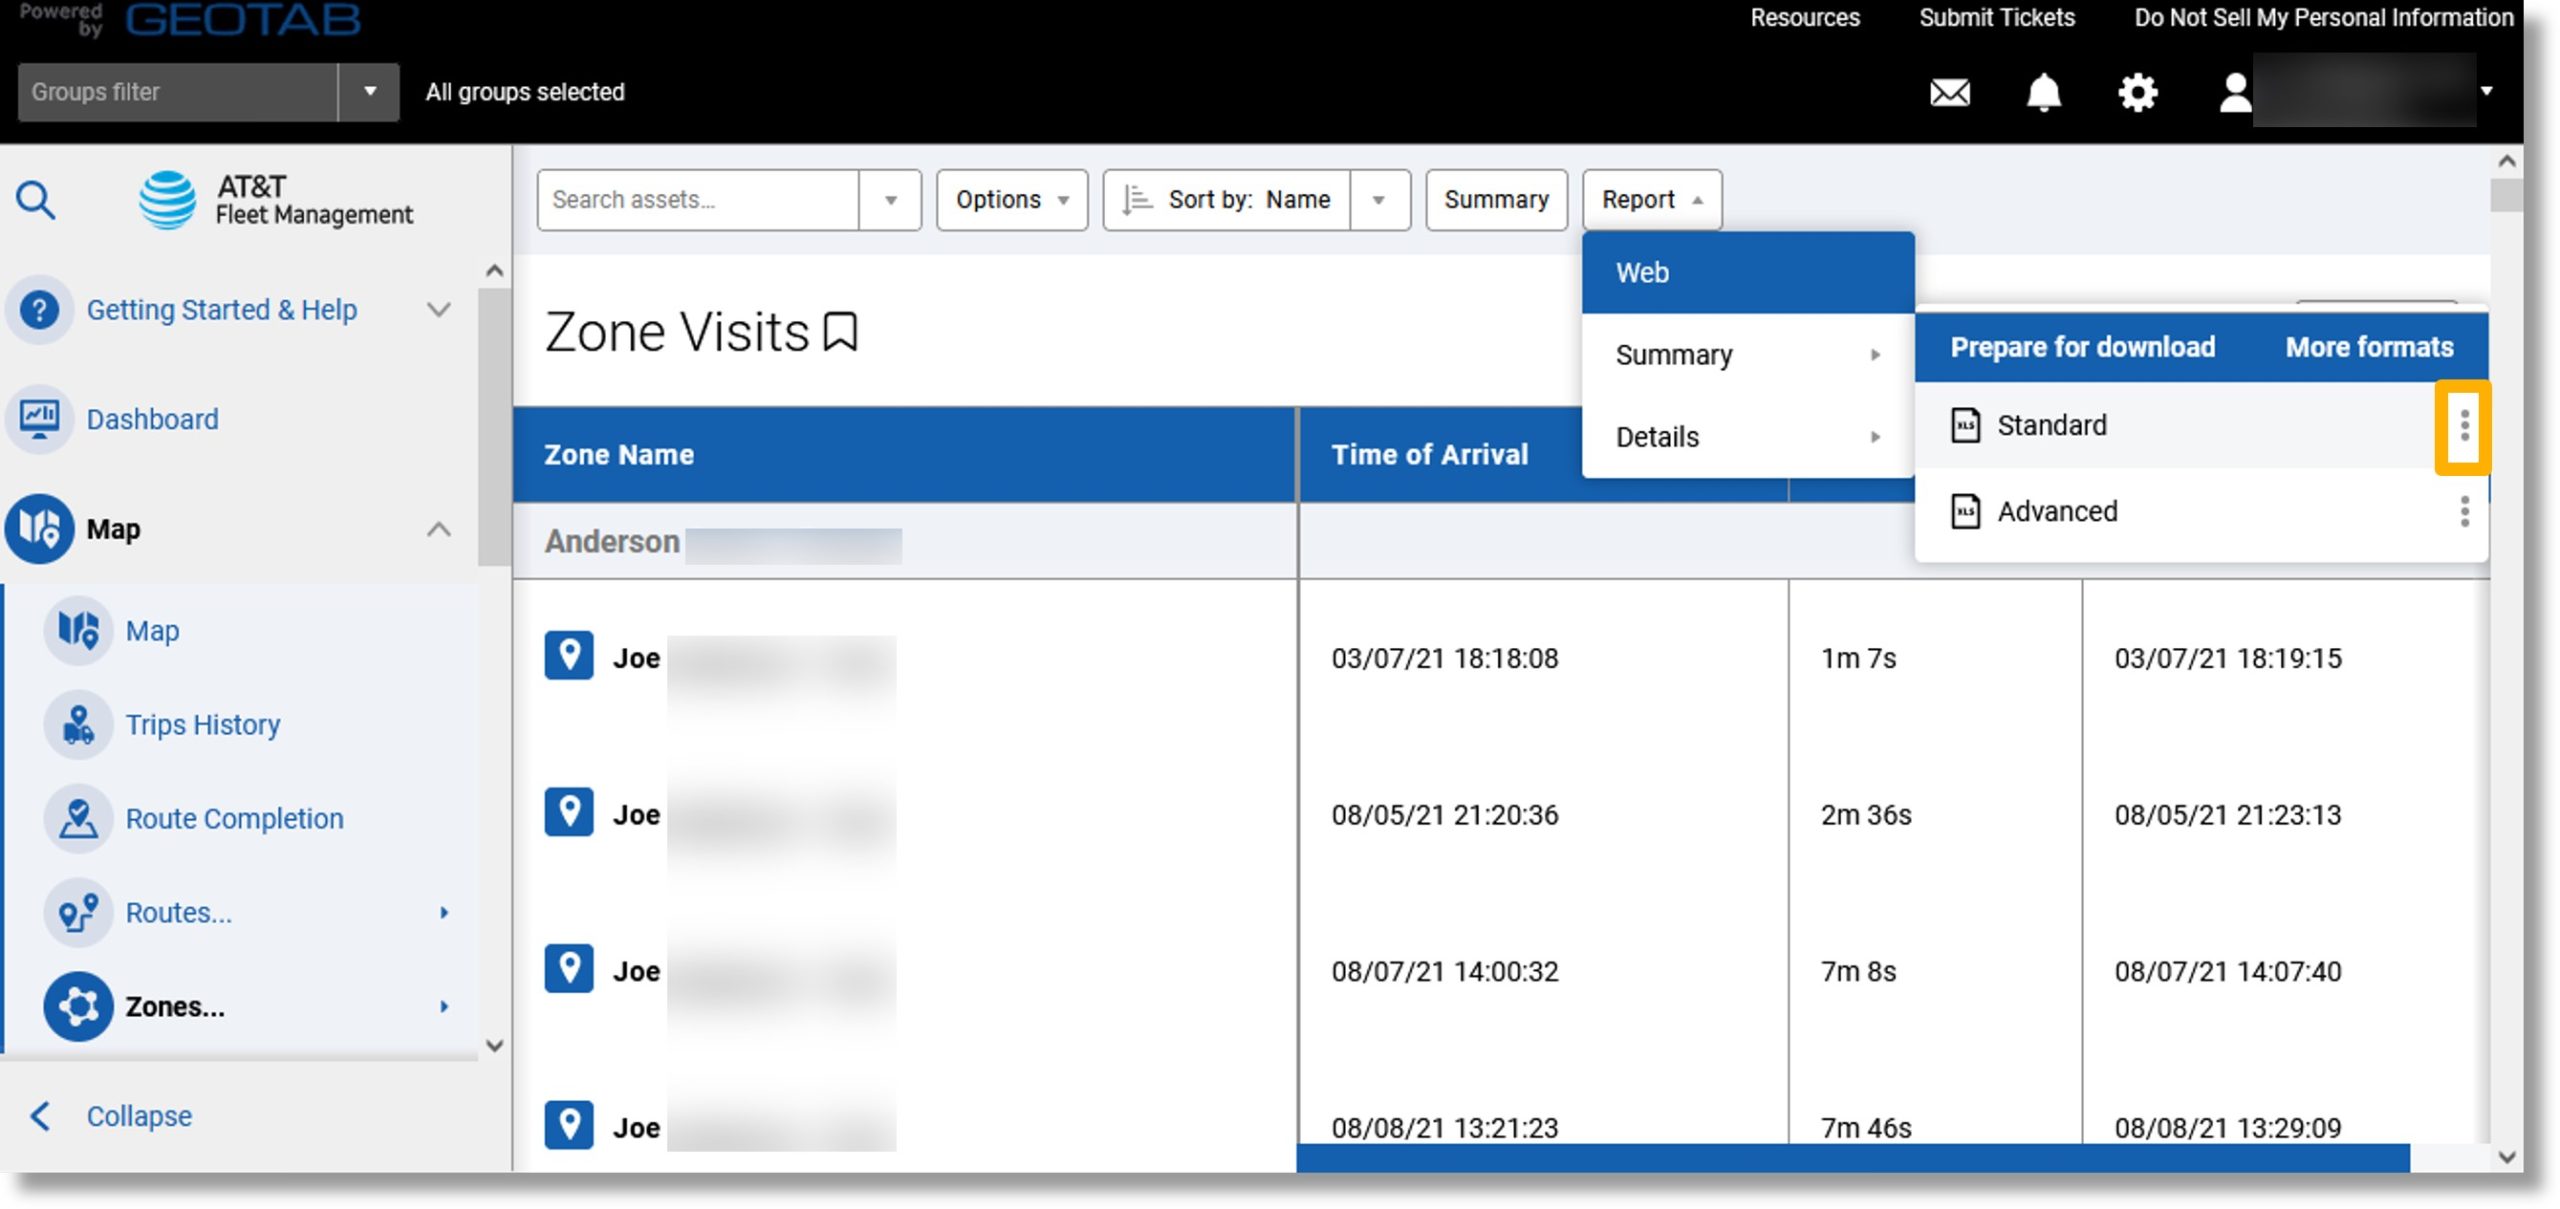The width and height of the screenshot is (2560, 1209).
Task: Click the Search assets input field
Action: pos(698,200)
